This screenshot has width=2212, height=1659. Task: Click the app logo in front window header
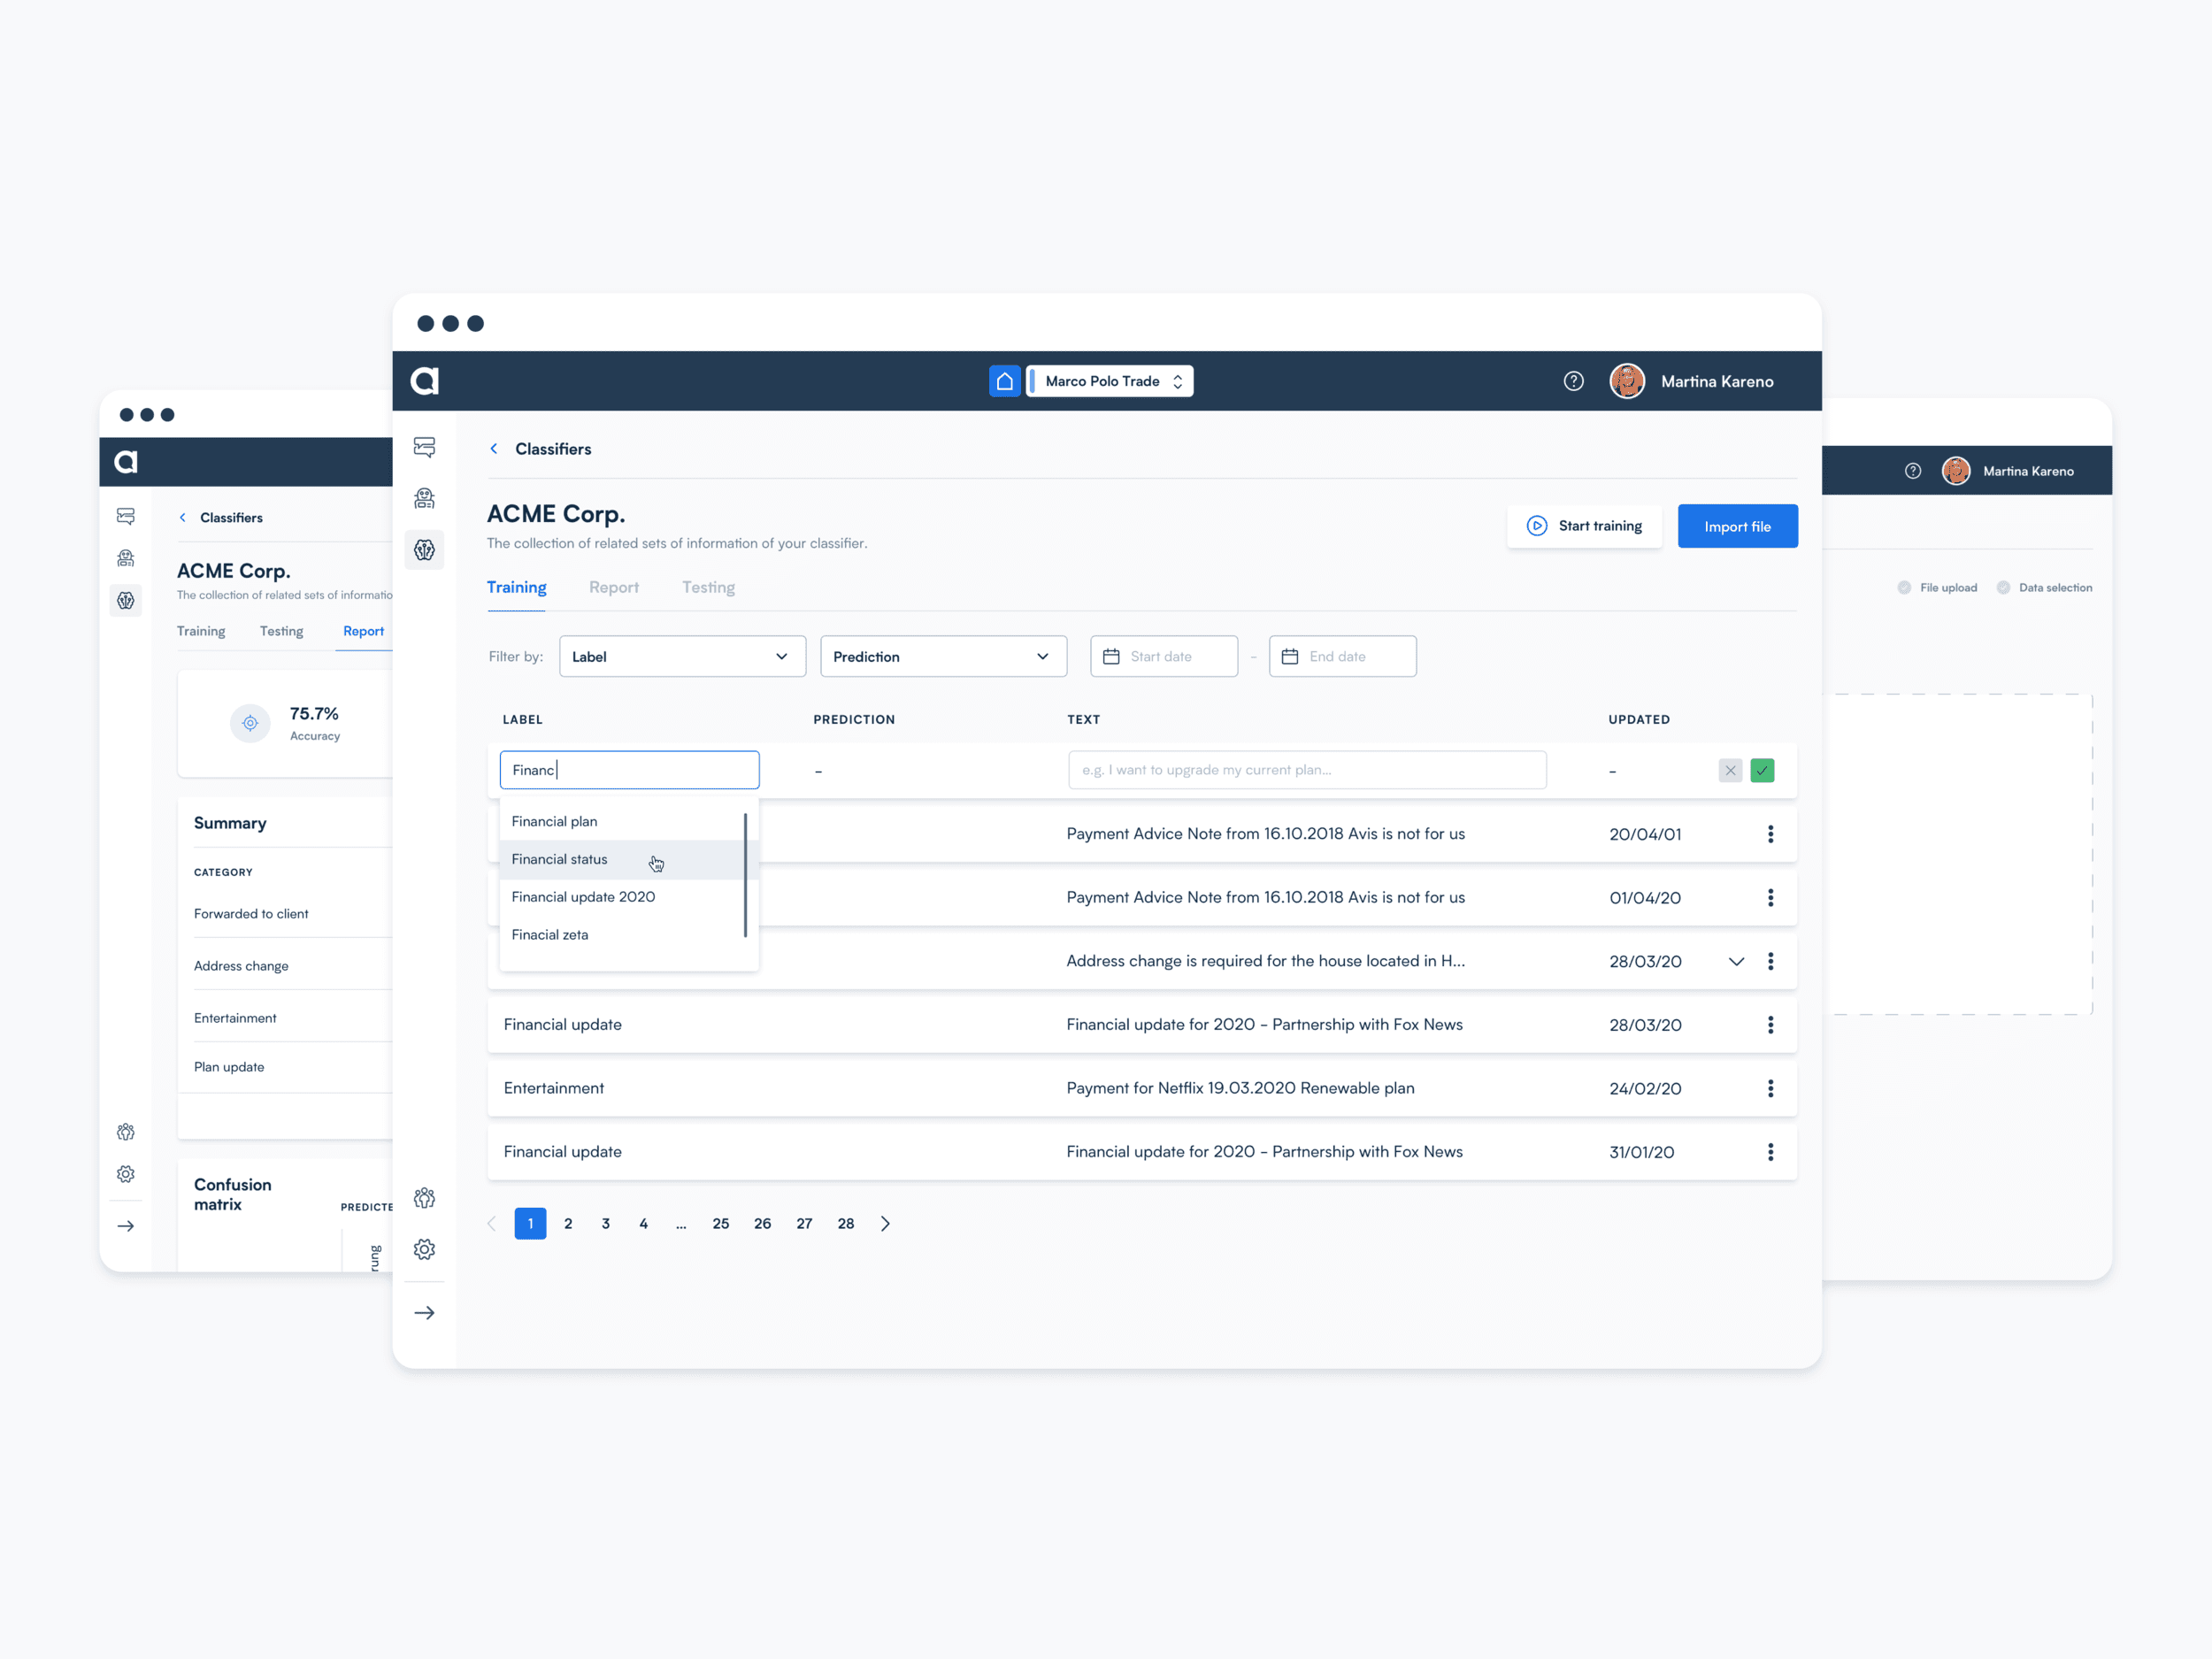425,381
